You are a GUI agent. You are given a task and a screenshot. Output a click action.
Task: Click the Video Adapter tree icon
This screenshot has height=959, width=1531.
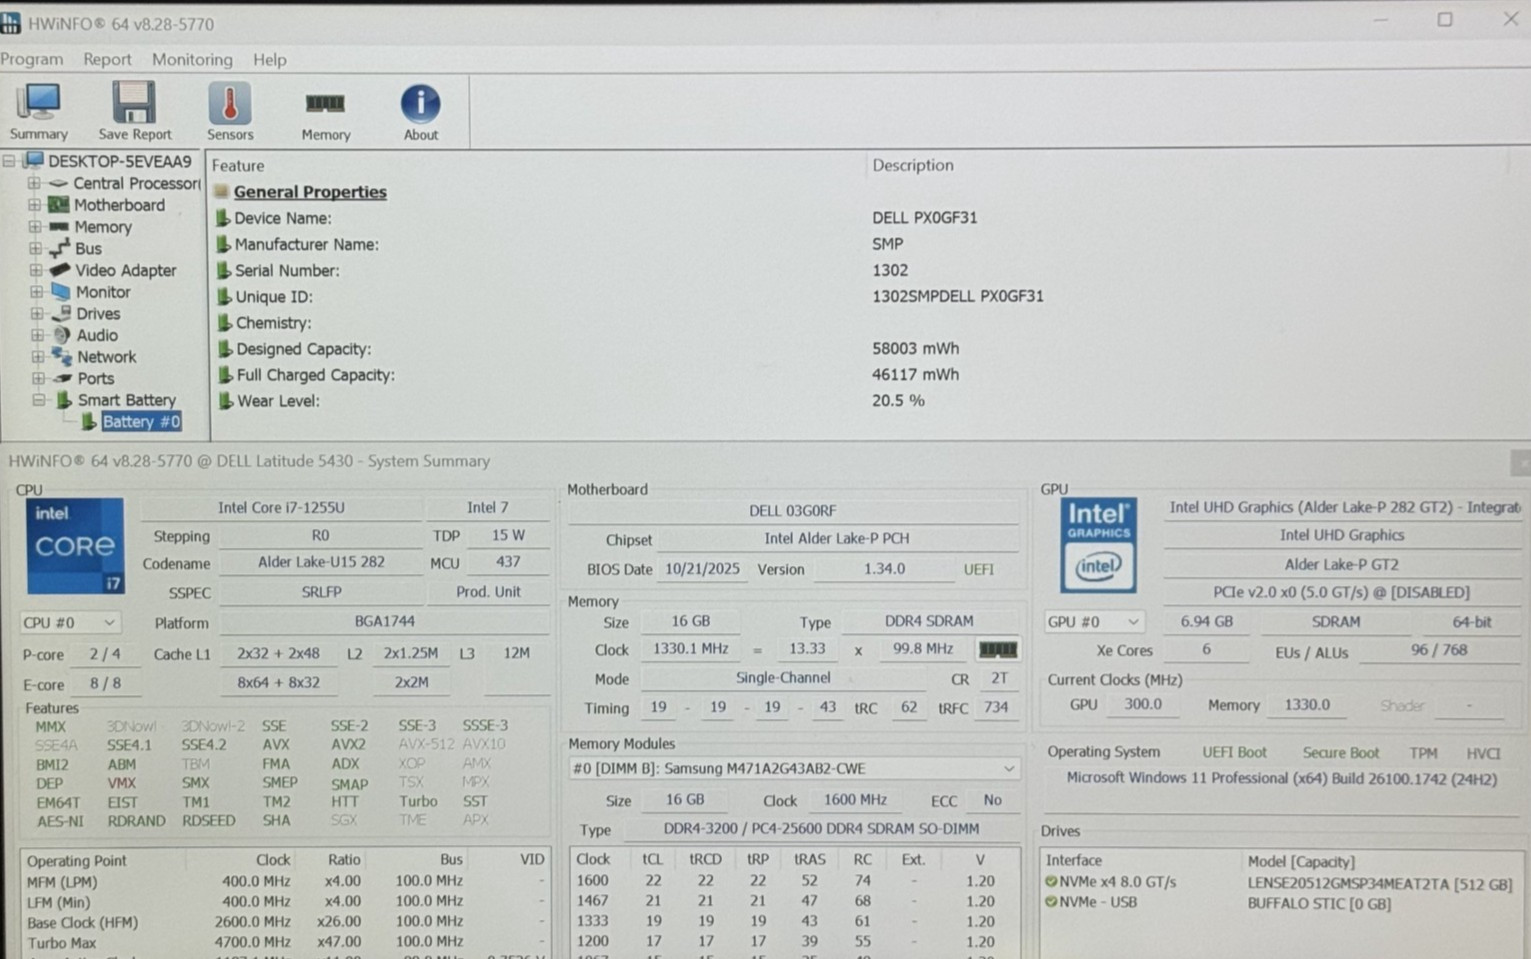pyautogui.click(x=60, y=270)
